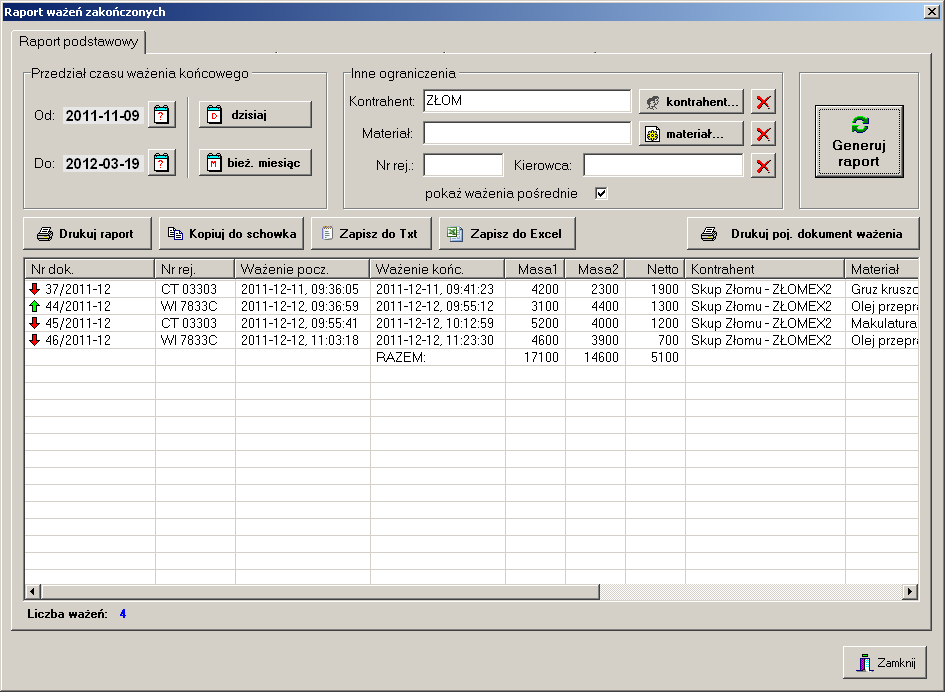Click Drukuj poj. dokument ważenia button
The height and width of the screenshot is (692, 945).
pos(803,234)
